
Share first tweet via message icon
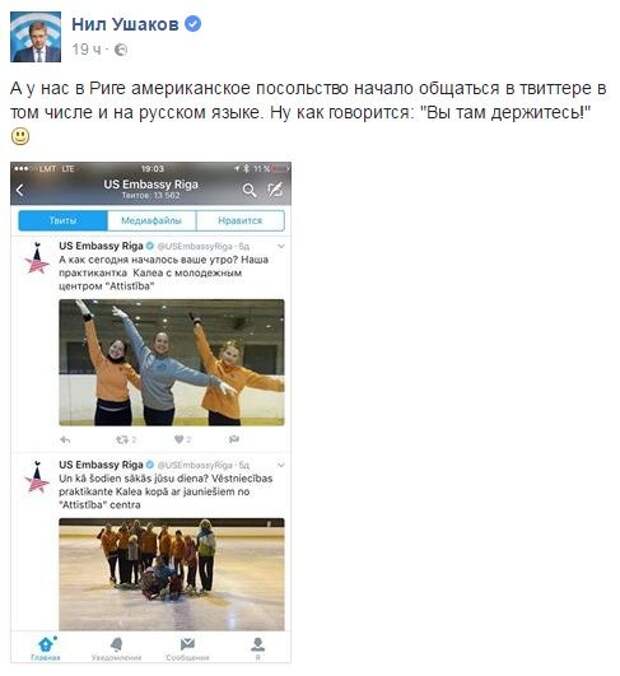(234, 439)
